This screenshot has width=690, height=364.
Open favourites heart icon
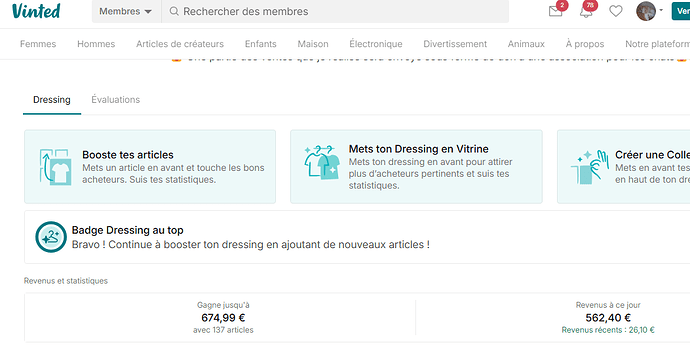pos(616,11)
